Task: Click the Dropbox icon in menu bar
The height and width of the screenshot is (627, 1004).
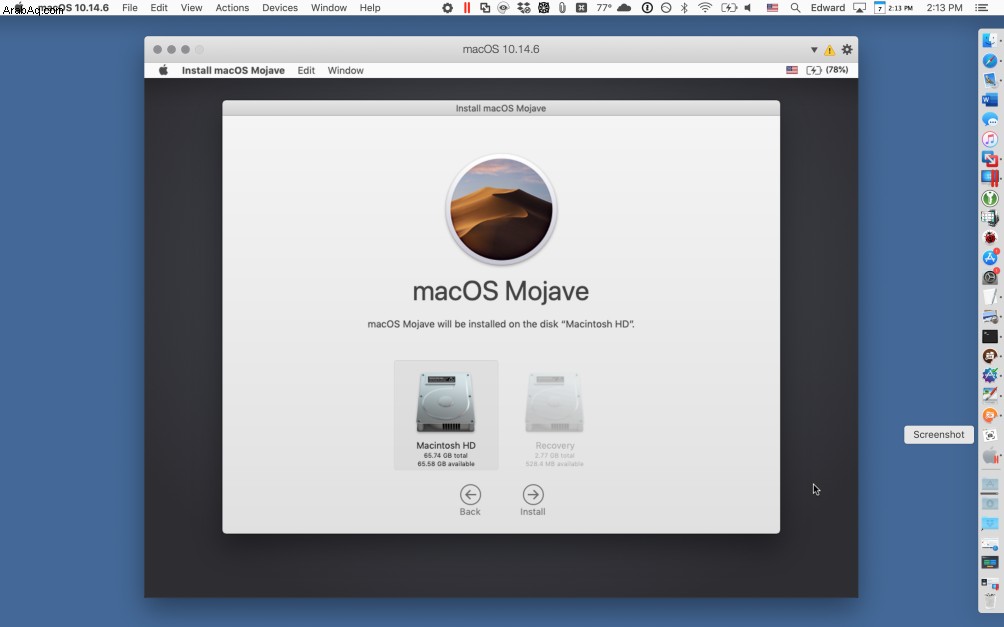Action: (x=524, y=8)
